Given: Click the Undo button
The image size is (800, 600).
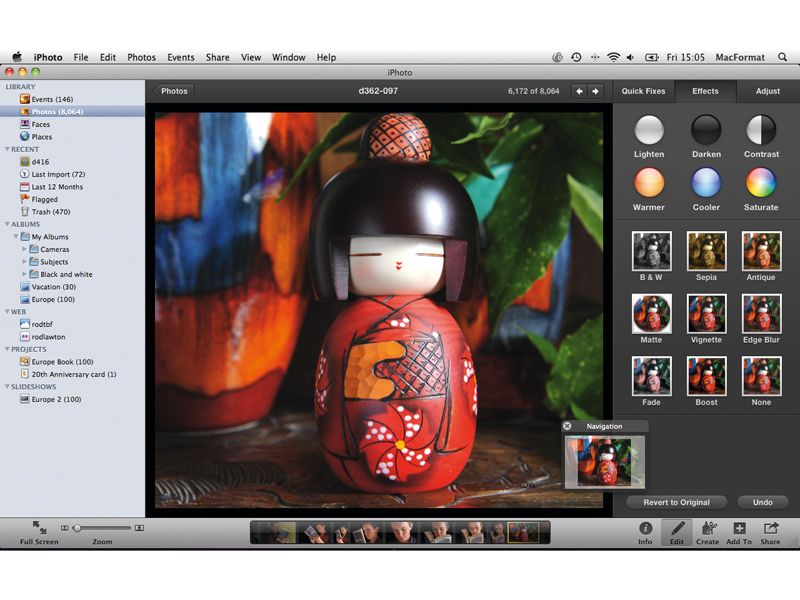Looking at the screenshot, I should 763,503.
